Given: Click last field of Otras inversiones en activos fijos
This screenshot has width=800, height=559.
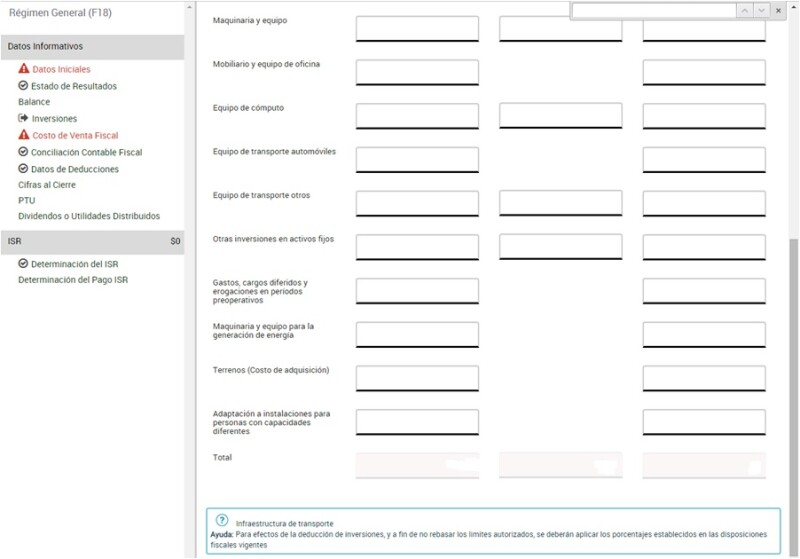Looking at the screenshot, I should click(704, 247).
